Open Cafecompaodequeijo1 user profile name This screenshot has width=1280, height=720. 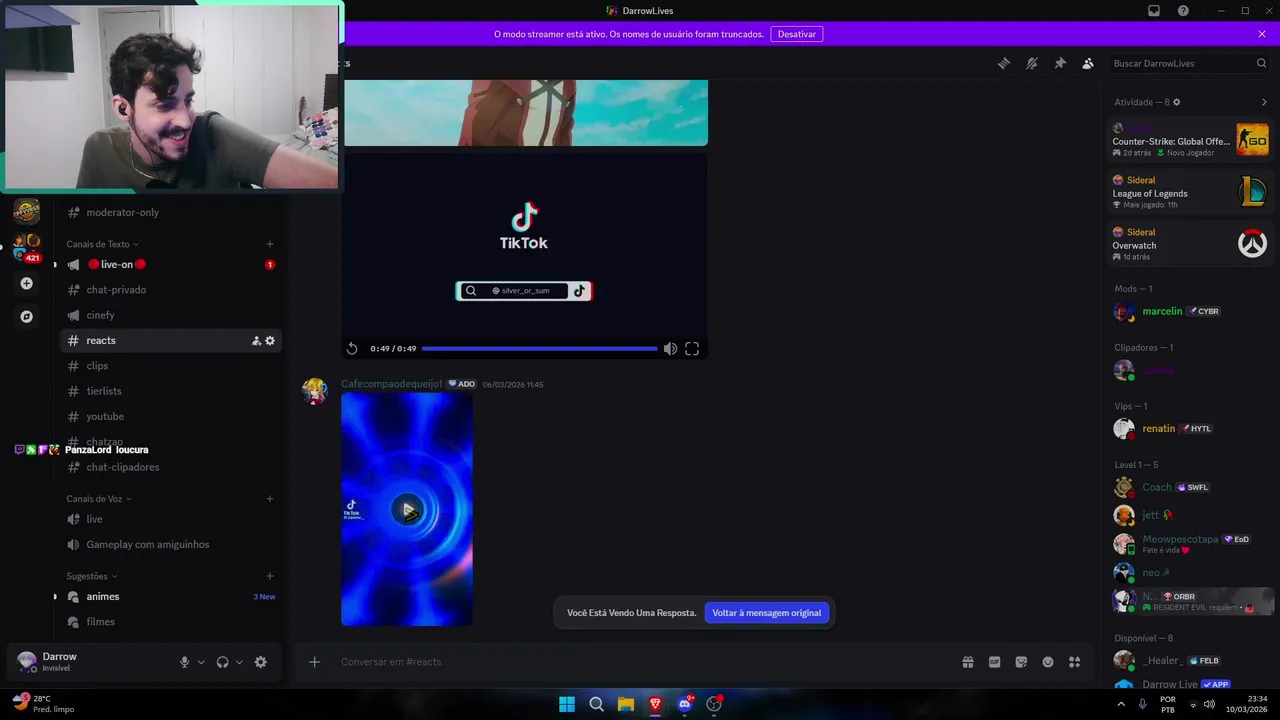pos(391,384)
